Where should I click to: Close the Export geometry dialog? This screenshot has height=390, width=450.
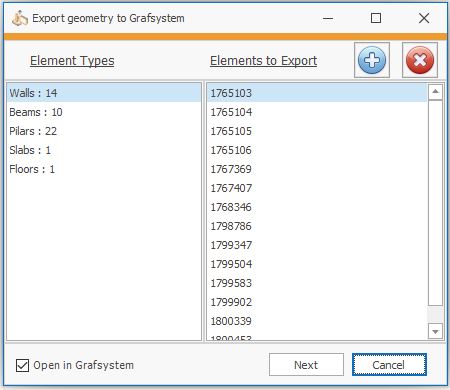tap(424, 18)
